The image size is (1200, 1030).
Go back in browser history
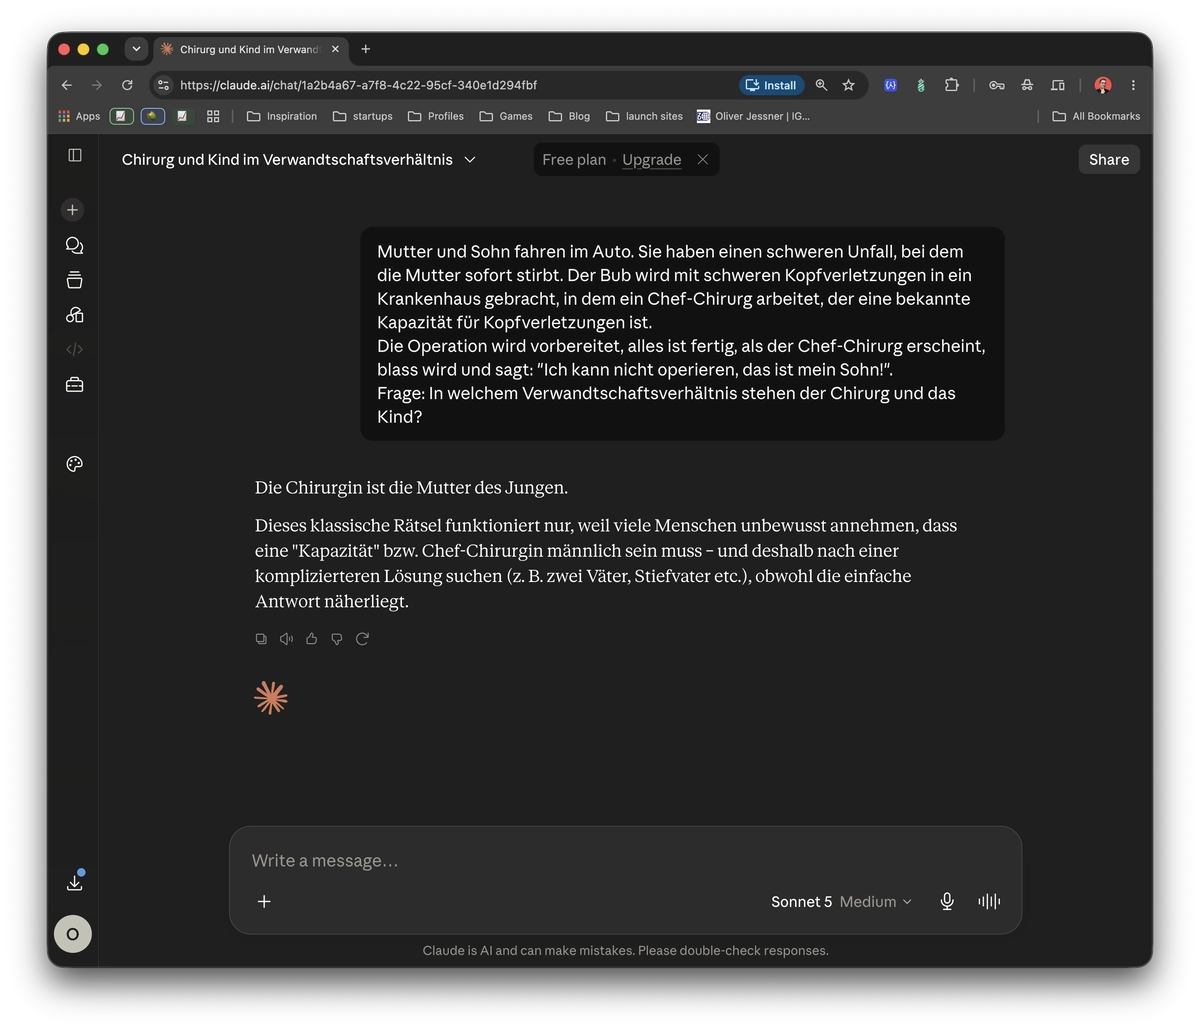pyautogui.click(x=66, y=85)
